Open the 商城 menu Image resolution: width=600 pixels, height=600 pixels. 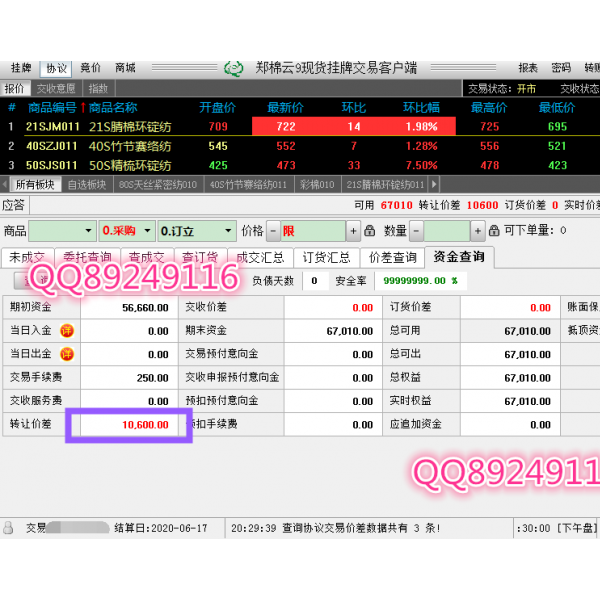tap(125, 68)
